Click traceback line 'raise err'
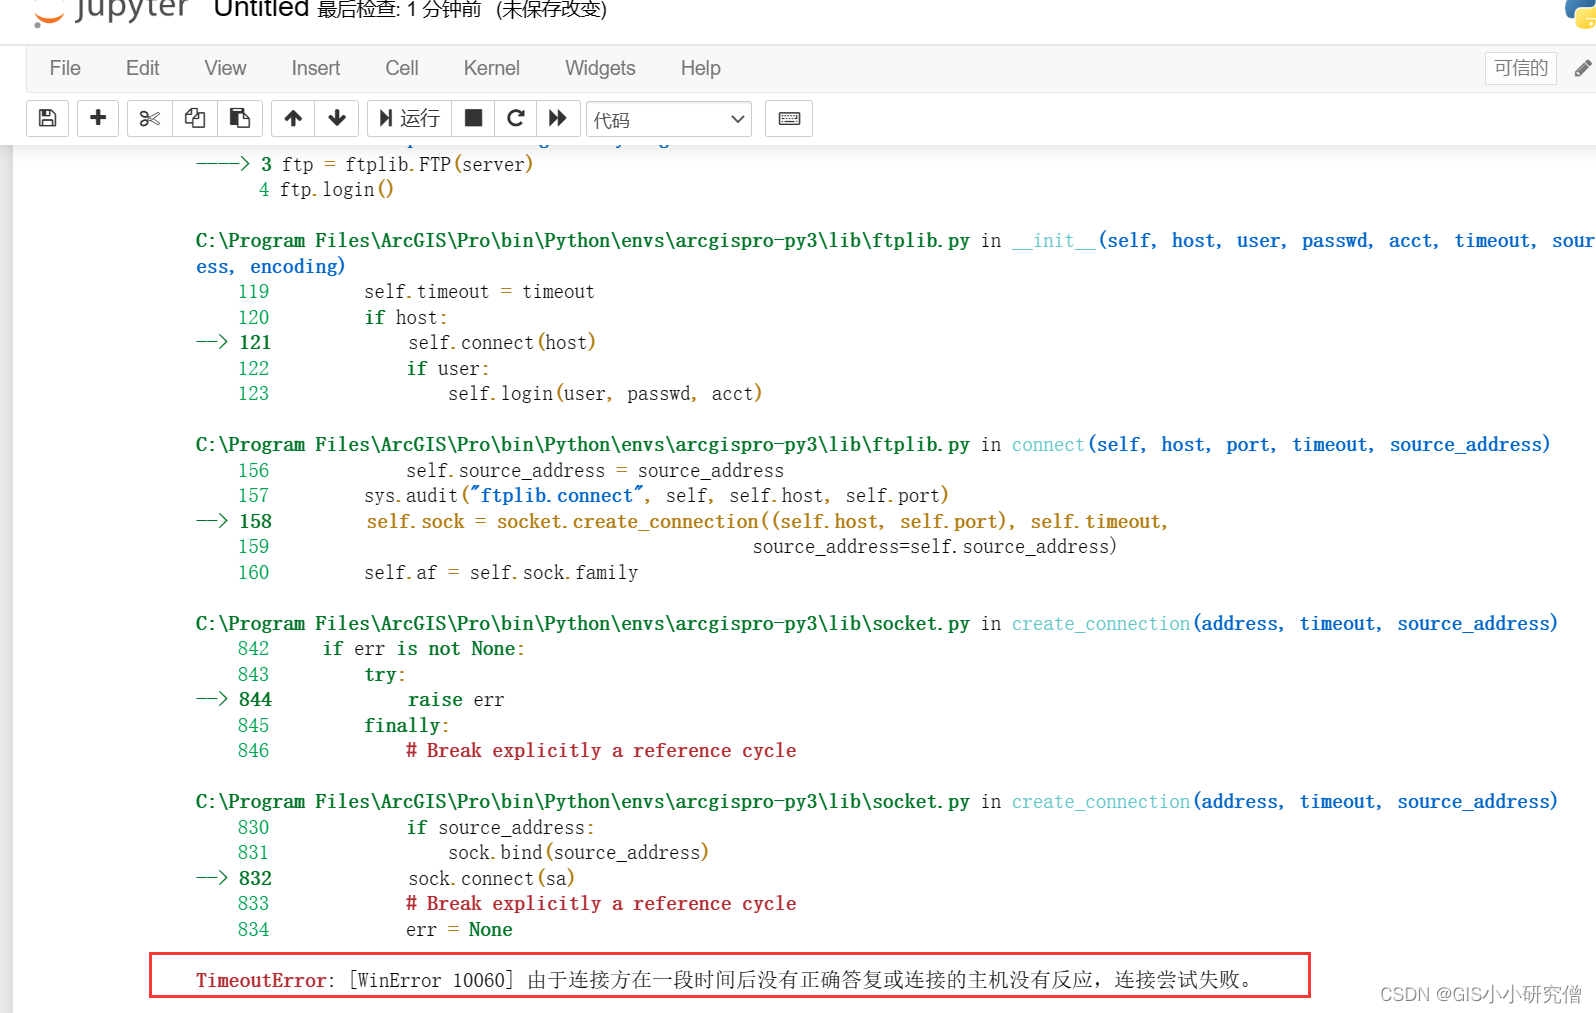This screenshot has width=1596, height=1013. 456,699
